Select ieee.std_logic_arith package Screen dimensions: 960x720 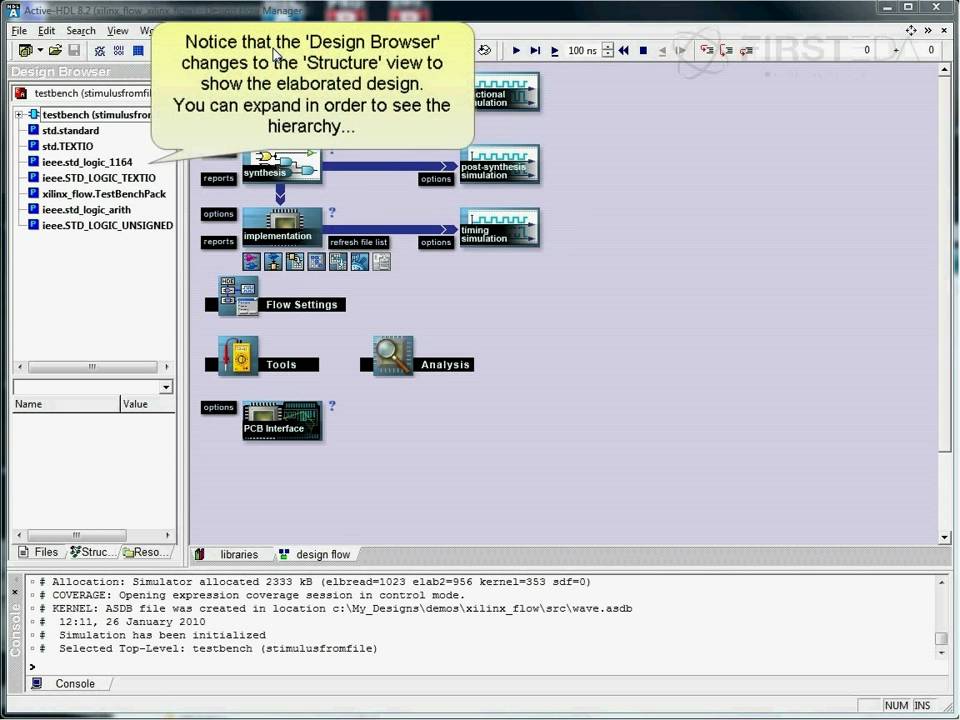coord(86,210)
